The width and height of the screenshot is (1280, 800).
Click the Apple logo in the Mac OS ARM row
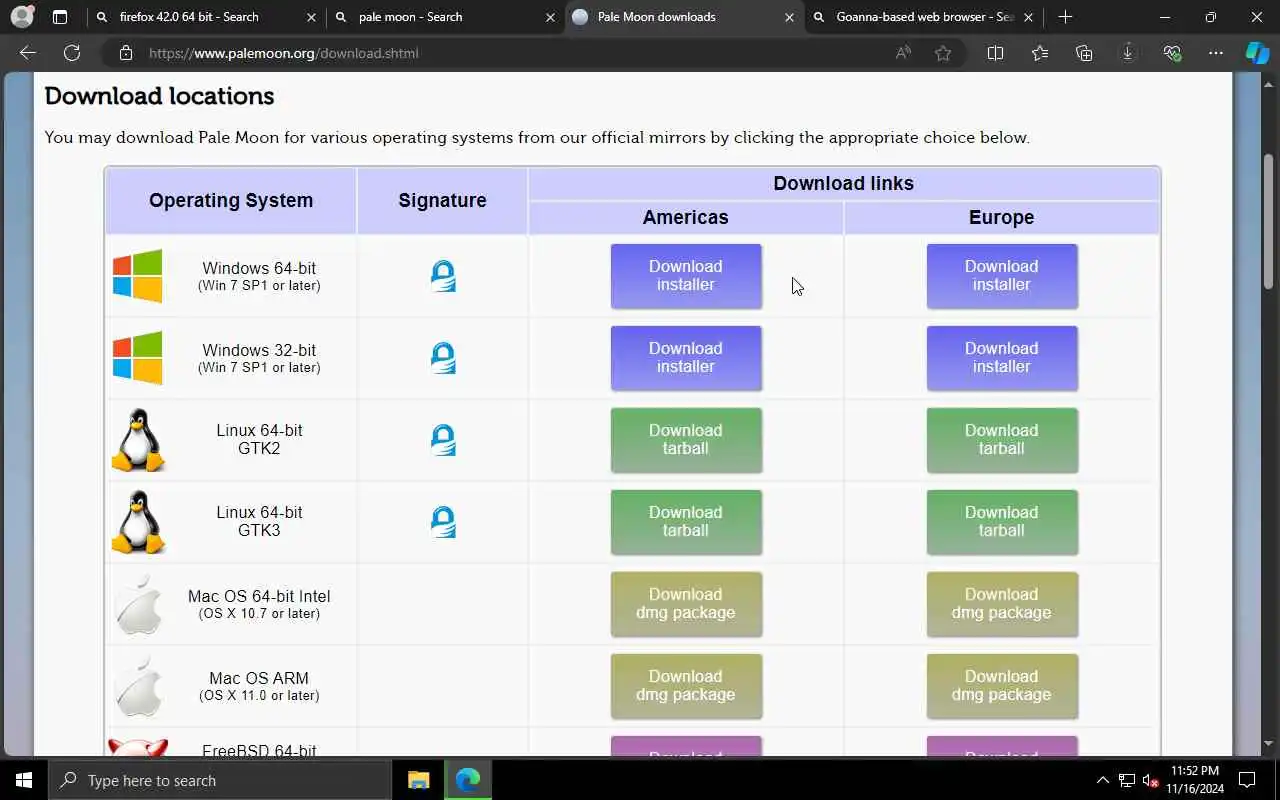[138, 686]
